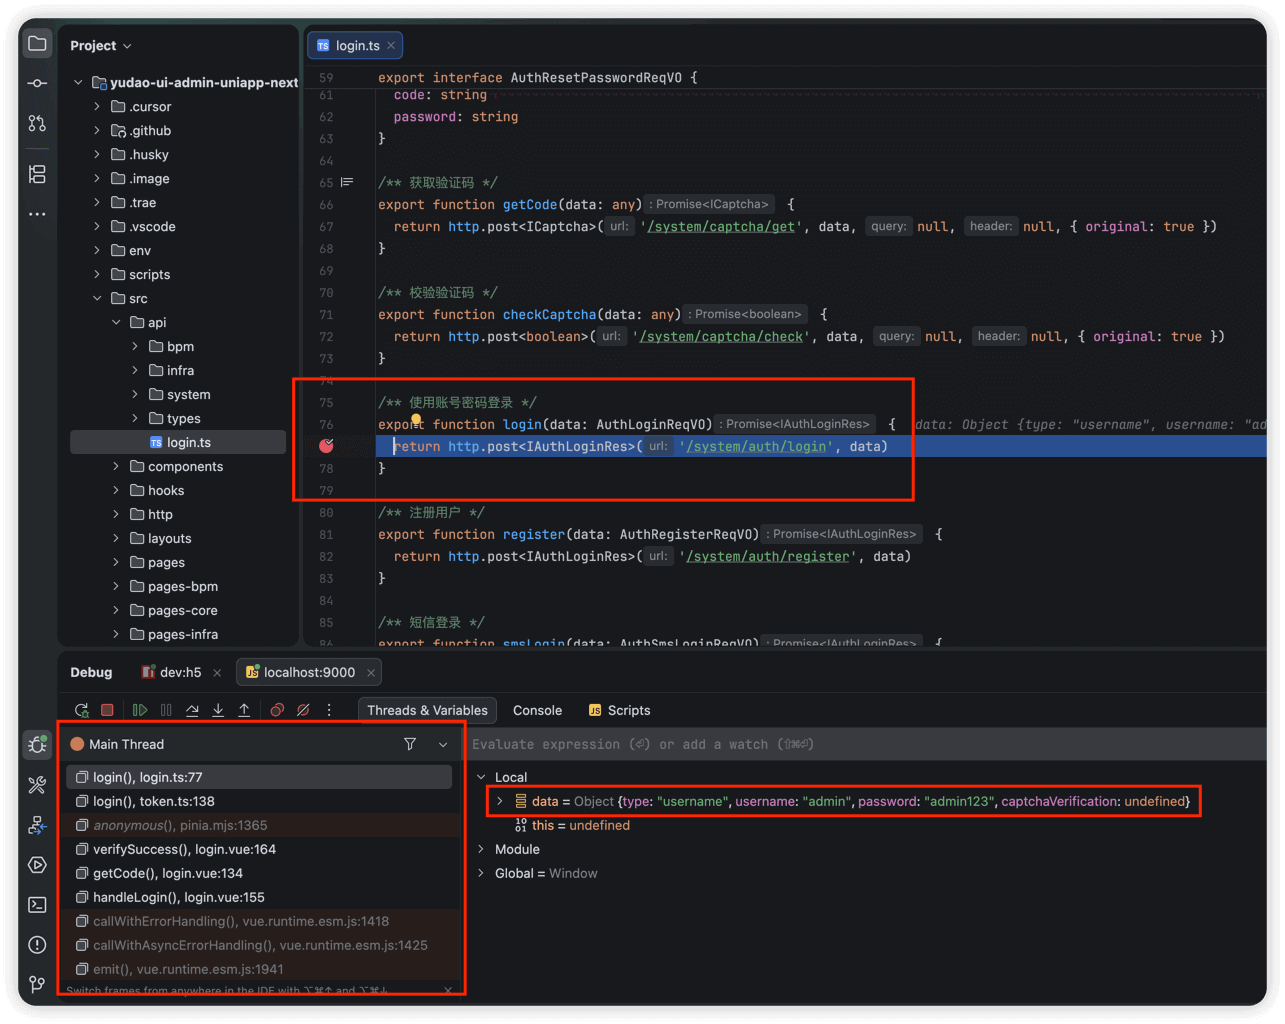The height and width of the screenshot is (1024, 1285).
Task: Close the login.ts editor tab
Action: click(391, 45)
